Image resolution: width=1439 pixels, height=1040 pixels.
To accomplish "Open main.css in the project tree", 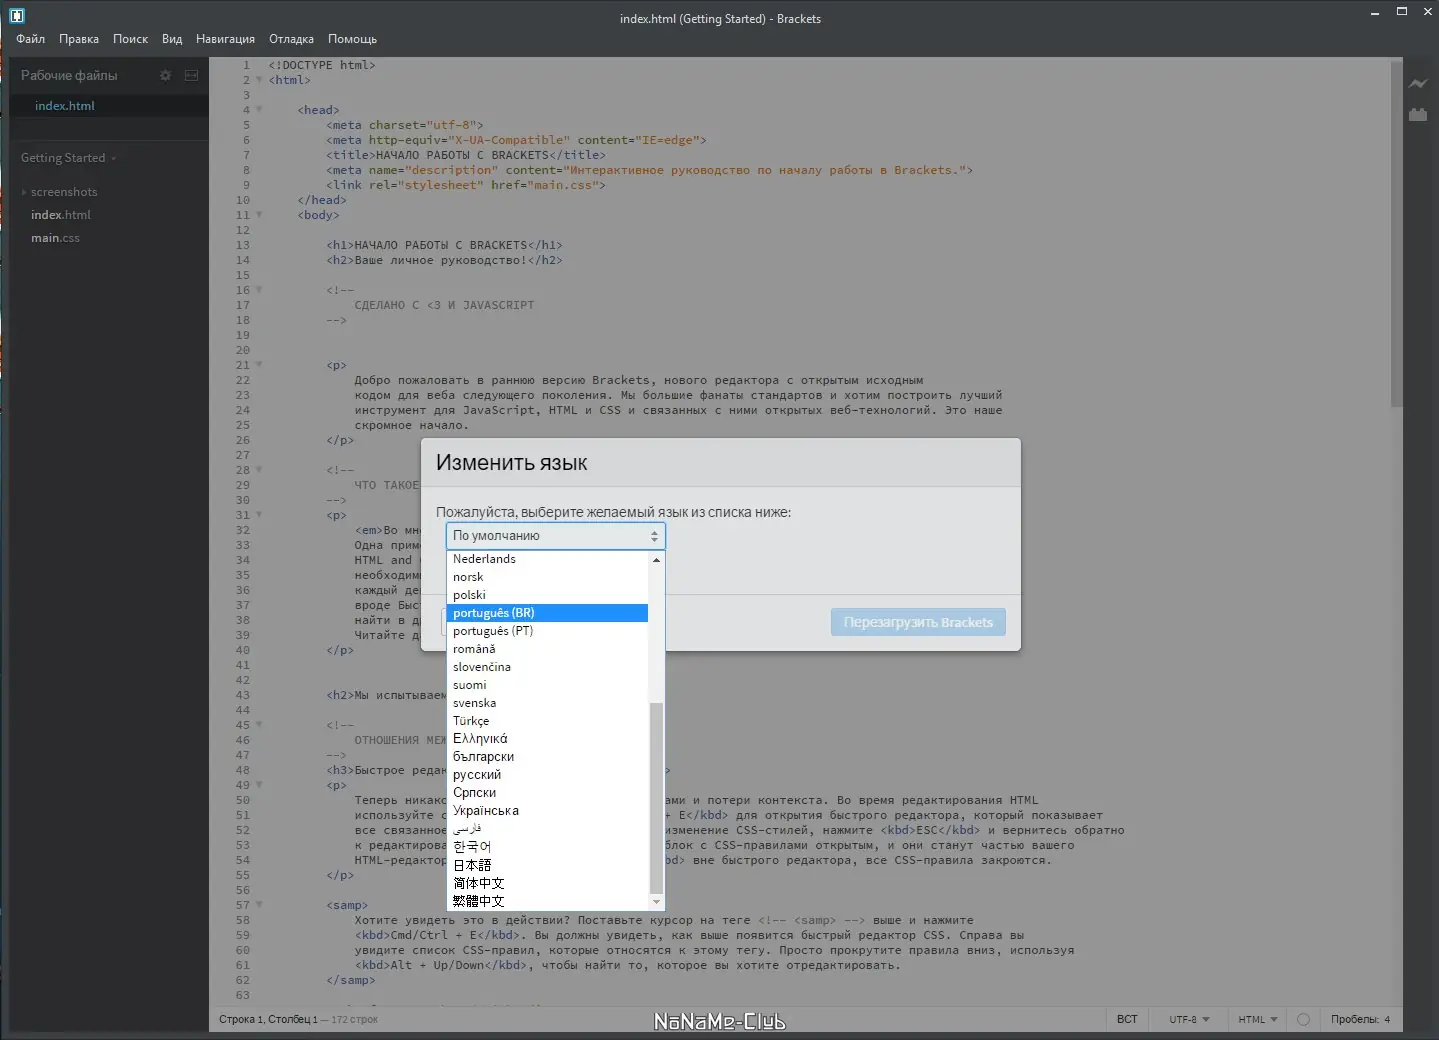I will tap(55, 238).
